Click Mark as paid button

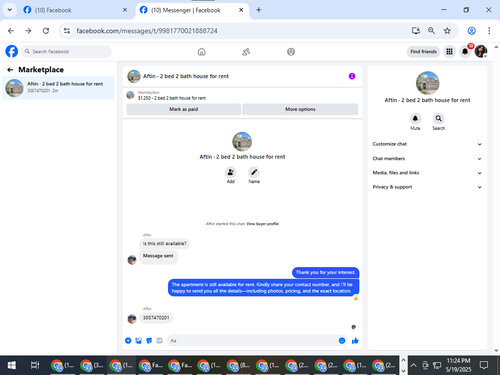(184, 109)
